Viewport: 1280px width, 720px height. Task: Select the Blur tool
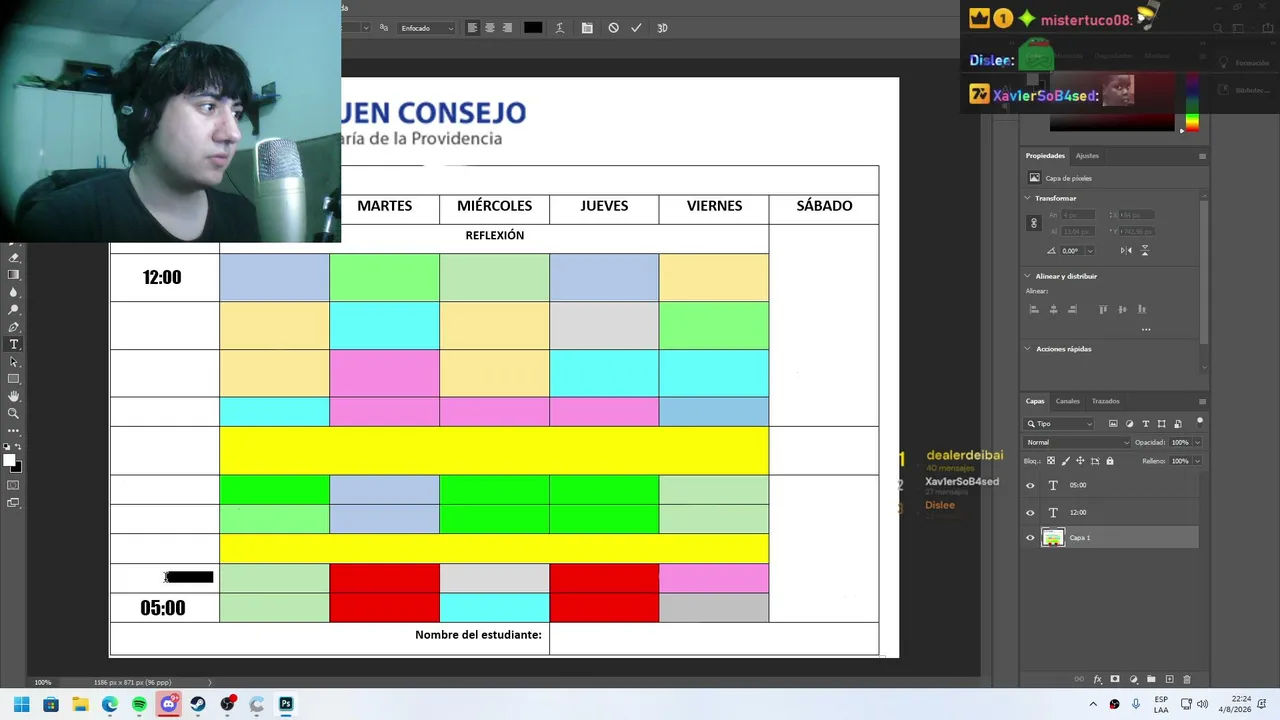14,292
